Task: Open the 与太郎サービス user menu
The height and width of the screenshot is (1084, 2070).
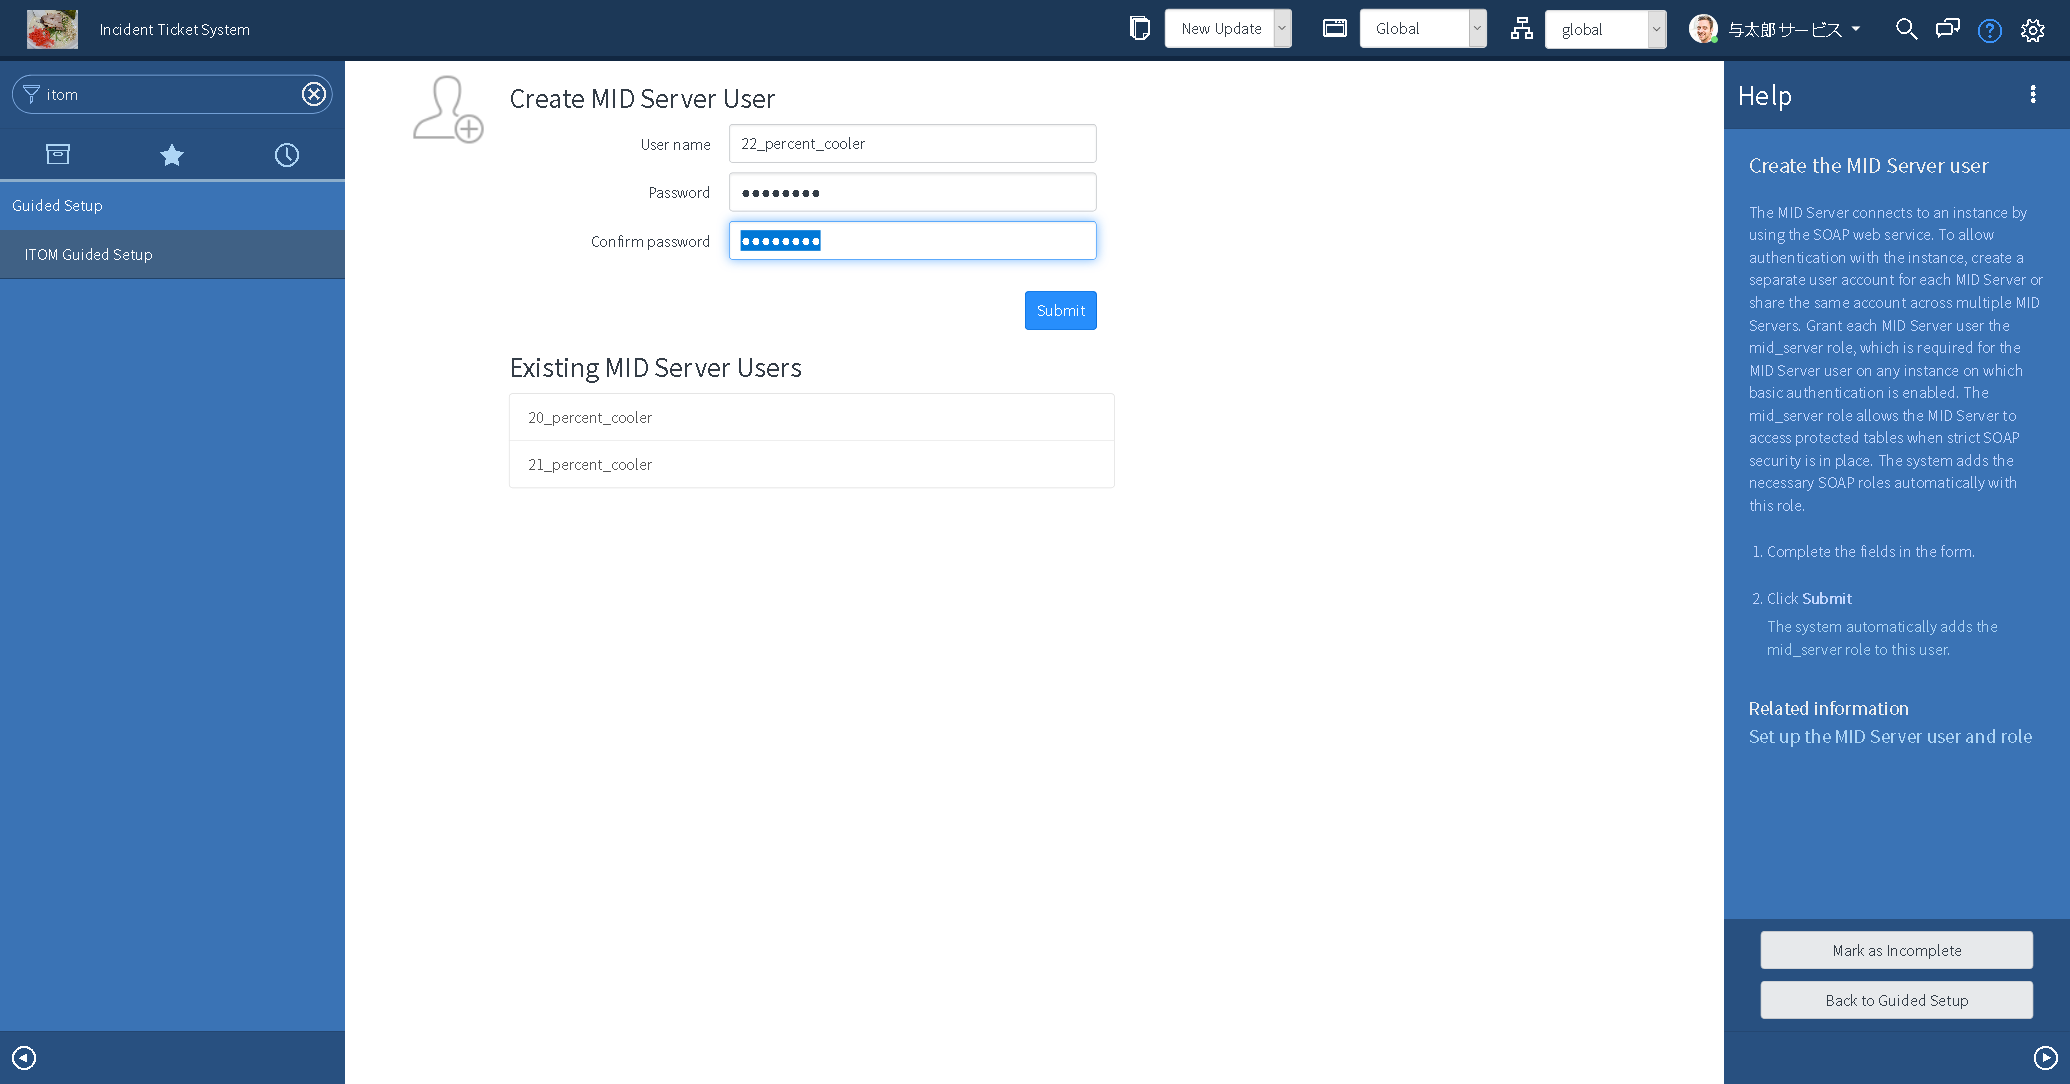Action: point(1785,29)
